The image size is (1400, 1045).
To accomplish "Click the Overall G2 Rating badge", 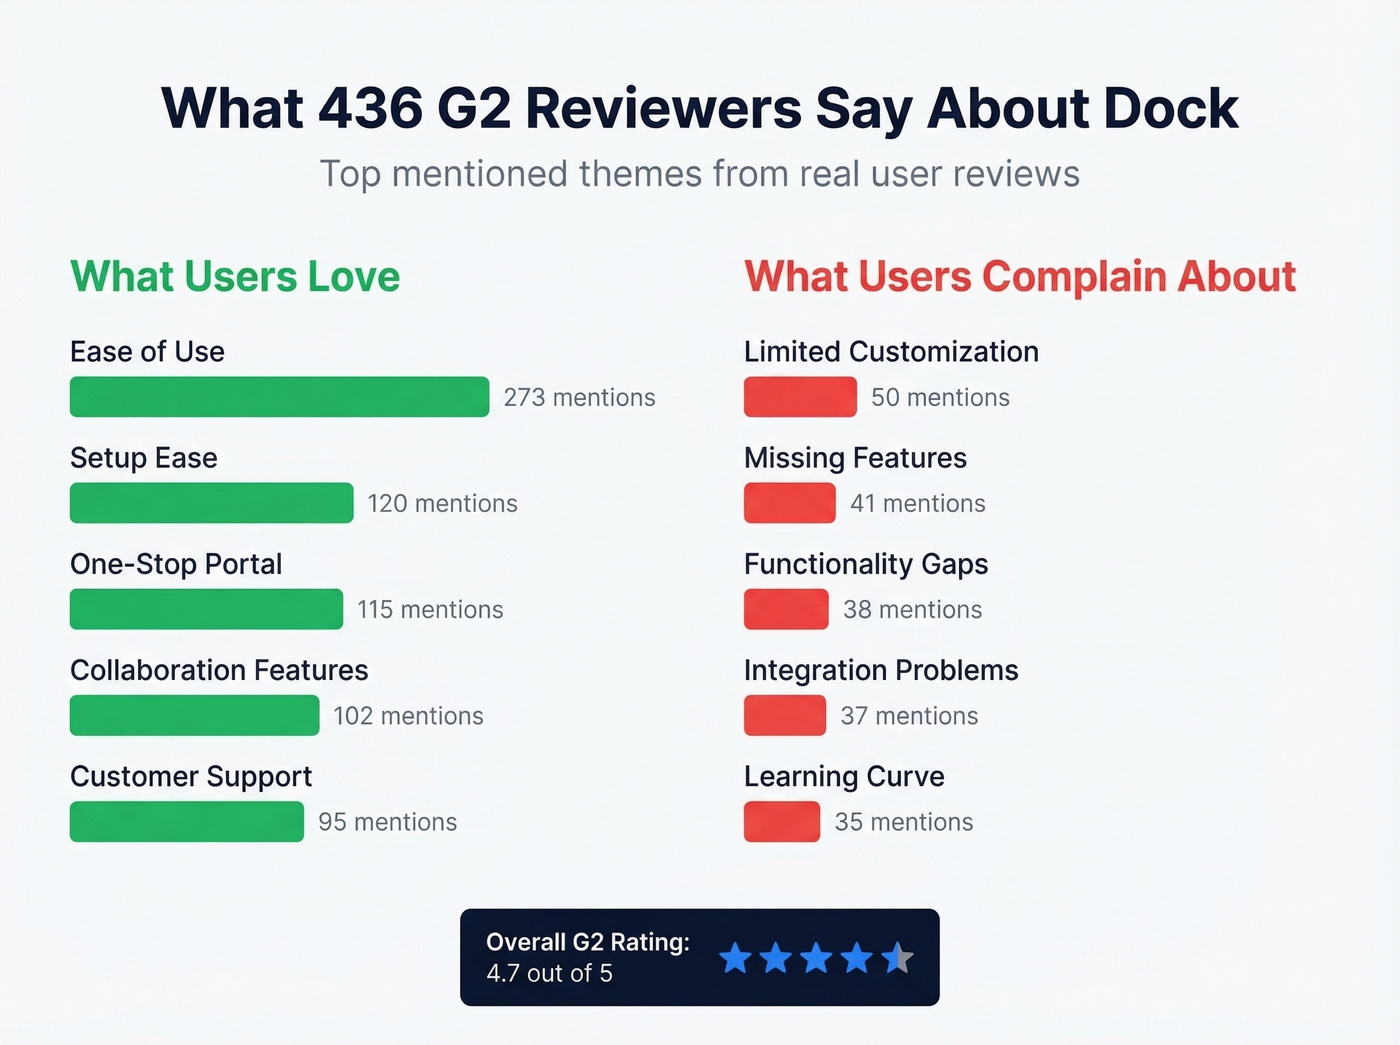I will (699, 957).
